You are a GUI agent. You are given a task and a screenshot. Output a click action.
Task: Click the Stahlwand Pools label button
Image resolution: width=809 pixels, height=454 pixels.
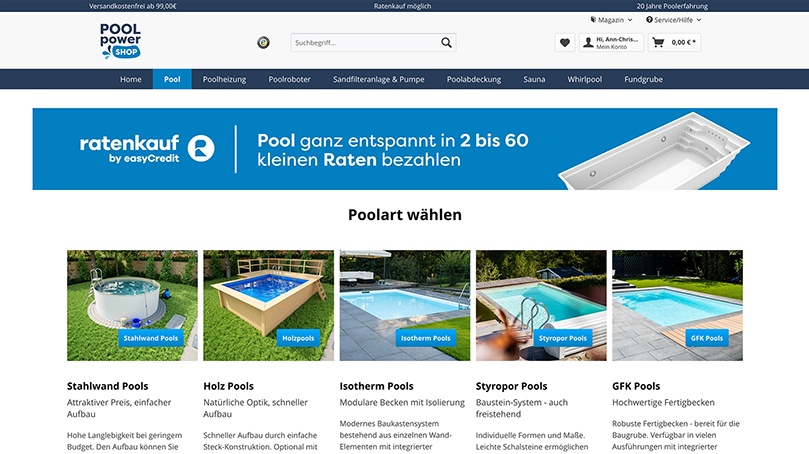click(150, 338)
